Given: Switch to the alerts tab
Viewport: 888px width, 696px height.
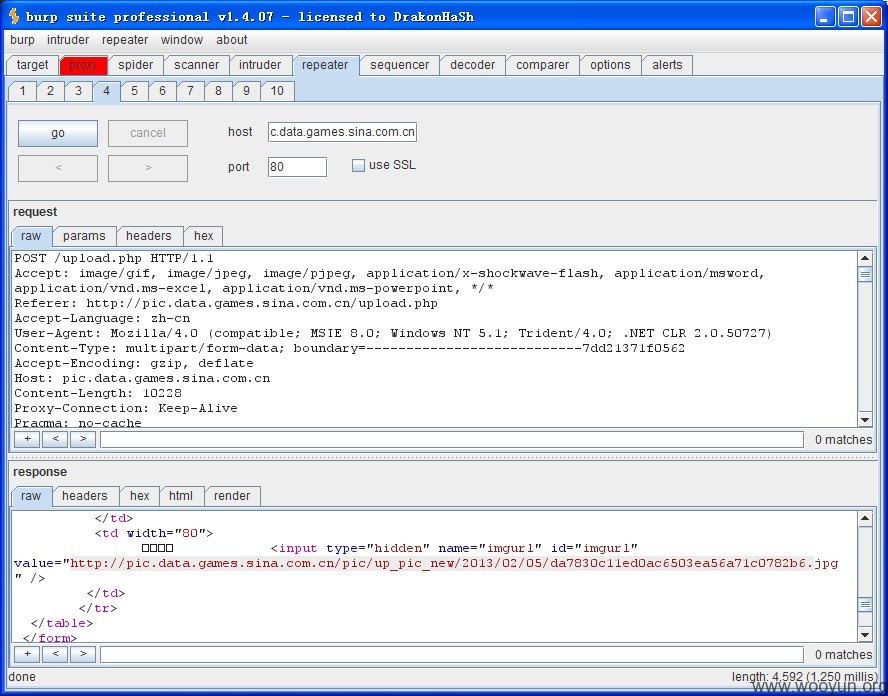Looking at the screenshot, I should 667,65.
